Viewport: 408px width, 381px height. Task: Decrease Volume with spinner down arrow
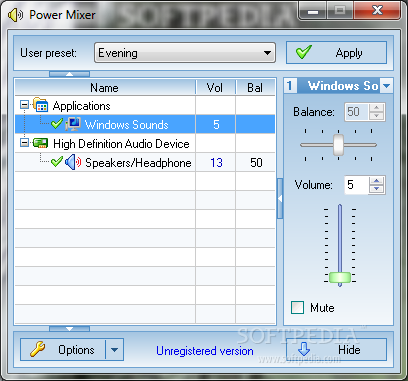pyautogui.click(x=377, y=189)
